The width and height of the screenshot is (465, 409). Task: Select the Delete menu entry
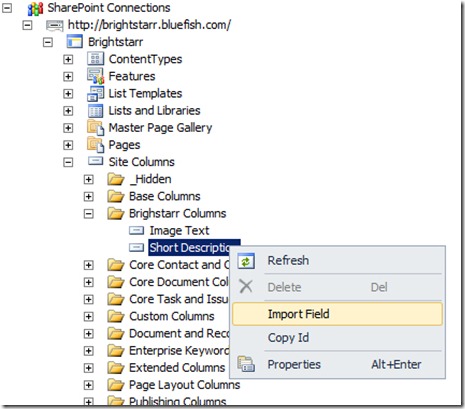coord(337,287)
